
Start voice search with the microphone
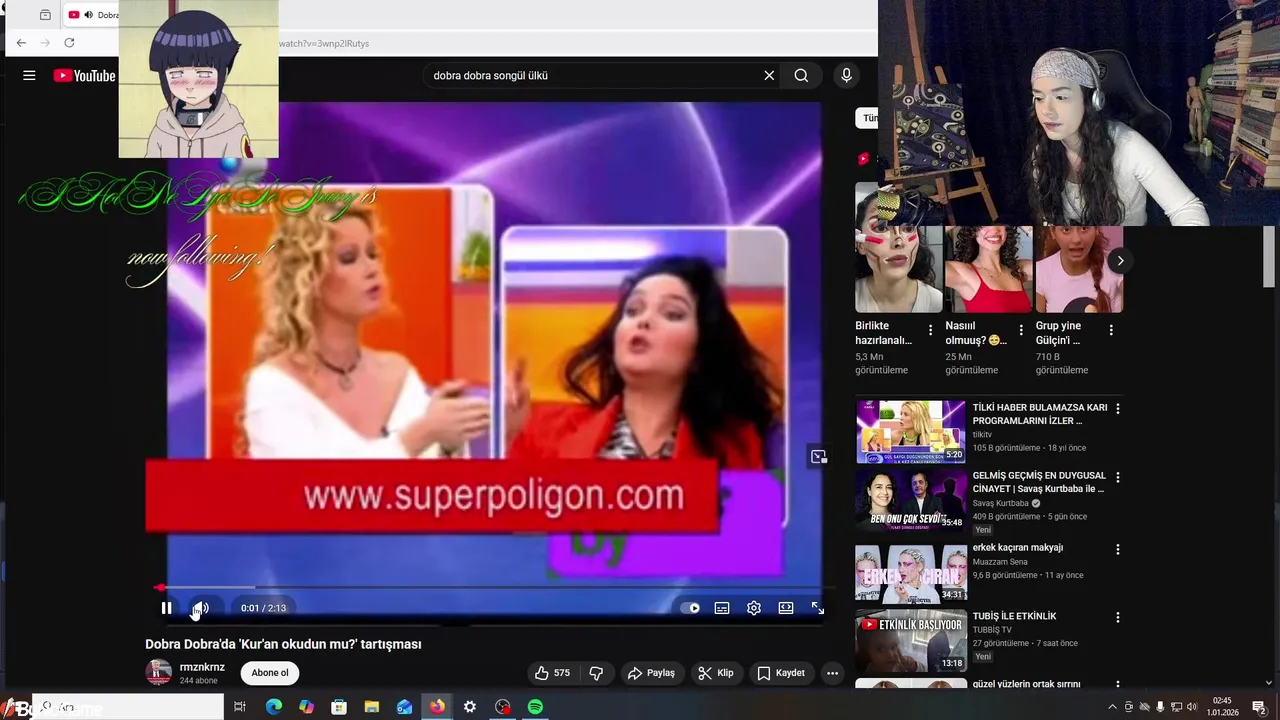point(846,75)
